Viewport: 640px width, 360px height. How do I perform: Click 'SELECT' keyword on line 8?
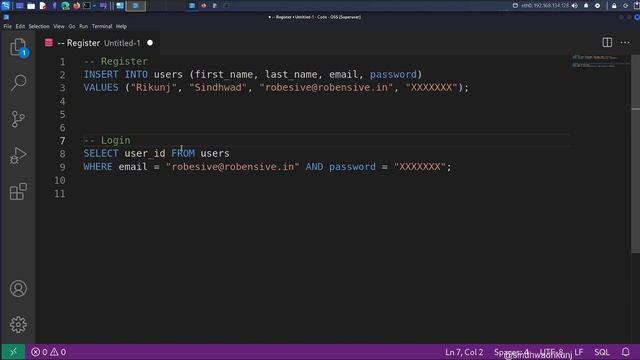tap(101, 153)
